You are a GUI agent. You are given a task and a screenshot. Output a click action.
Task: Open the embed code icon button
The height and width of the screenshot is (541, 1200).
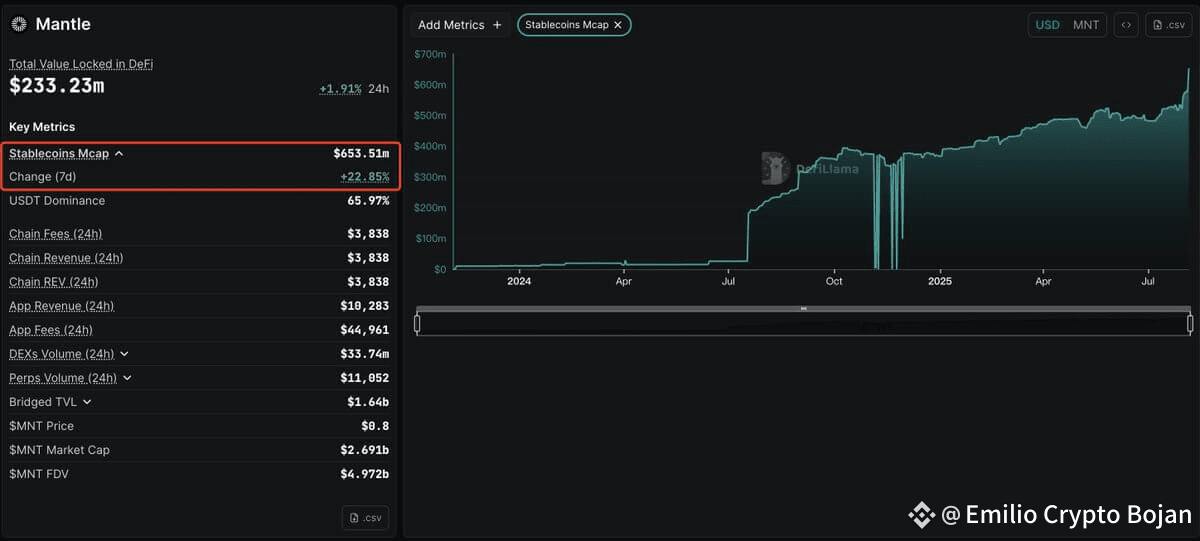tap(1126, 25)
